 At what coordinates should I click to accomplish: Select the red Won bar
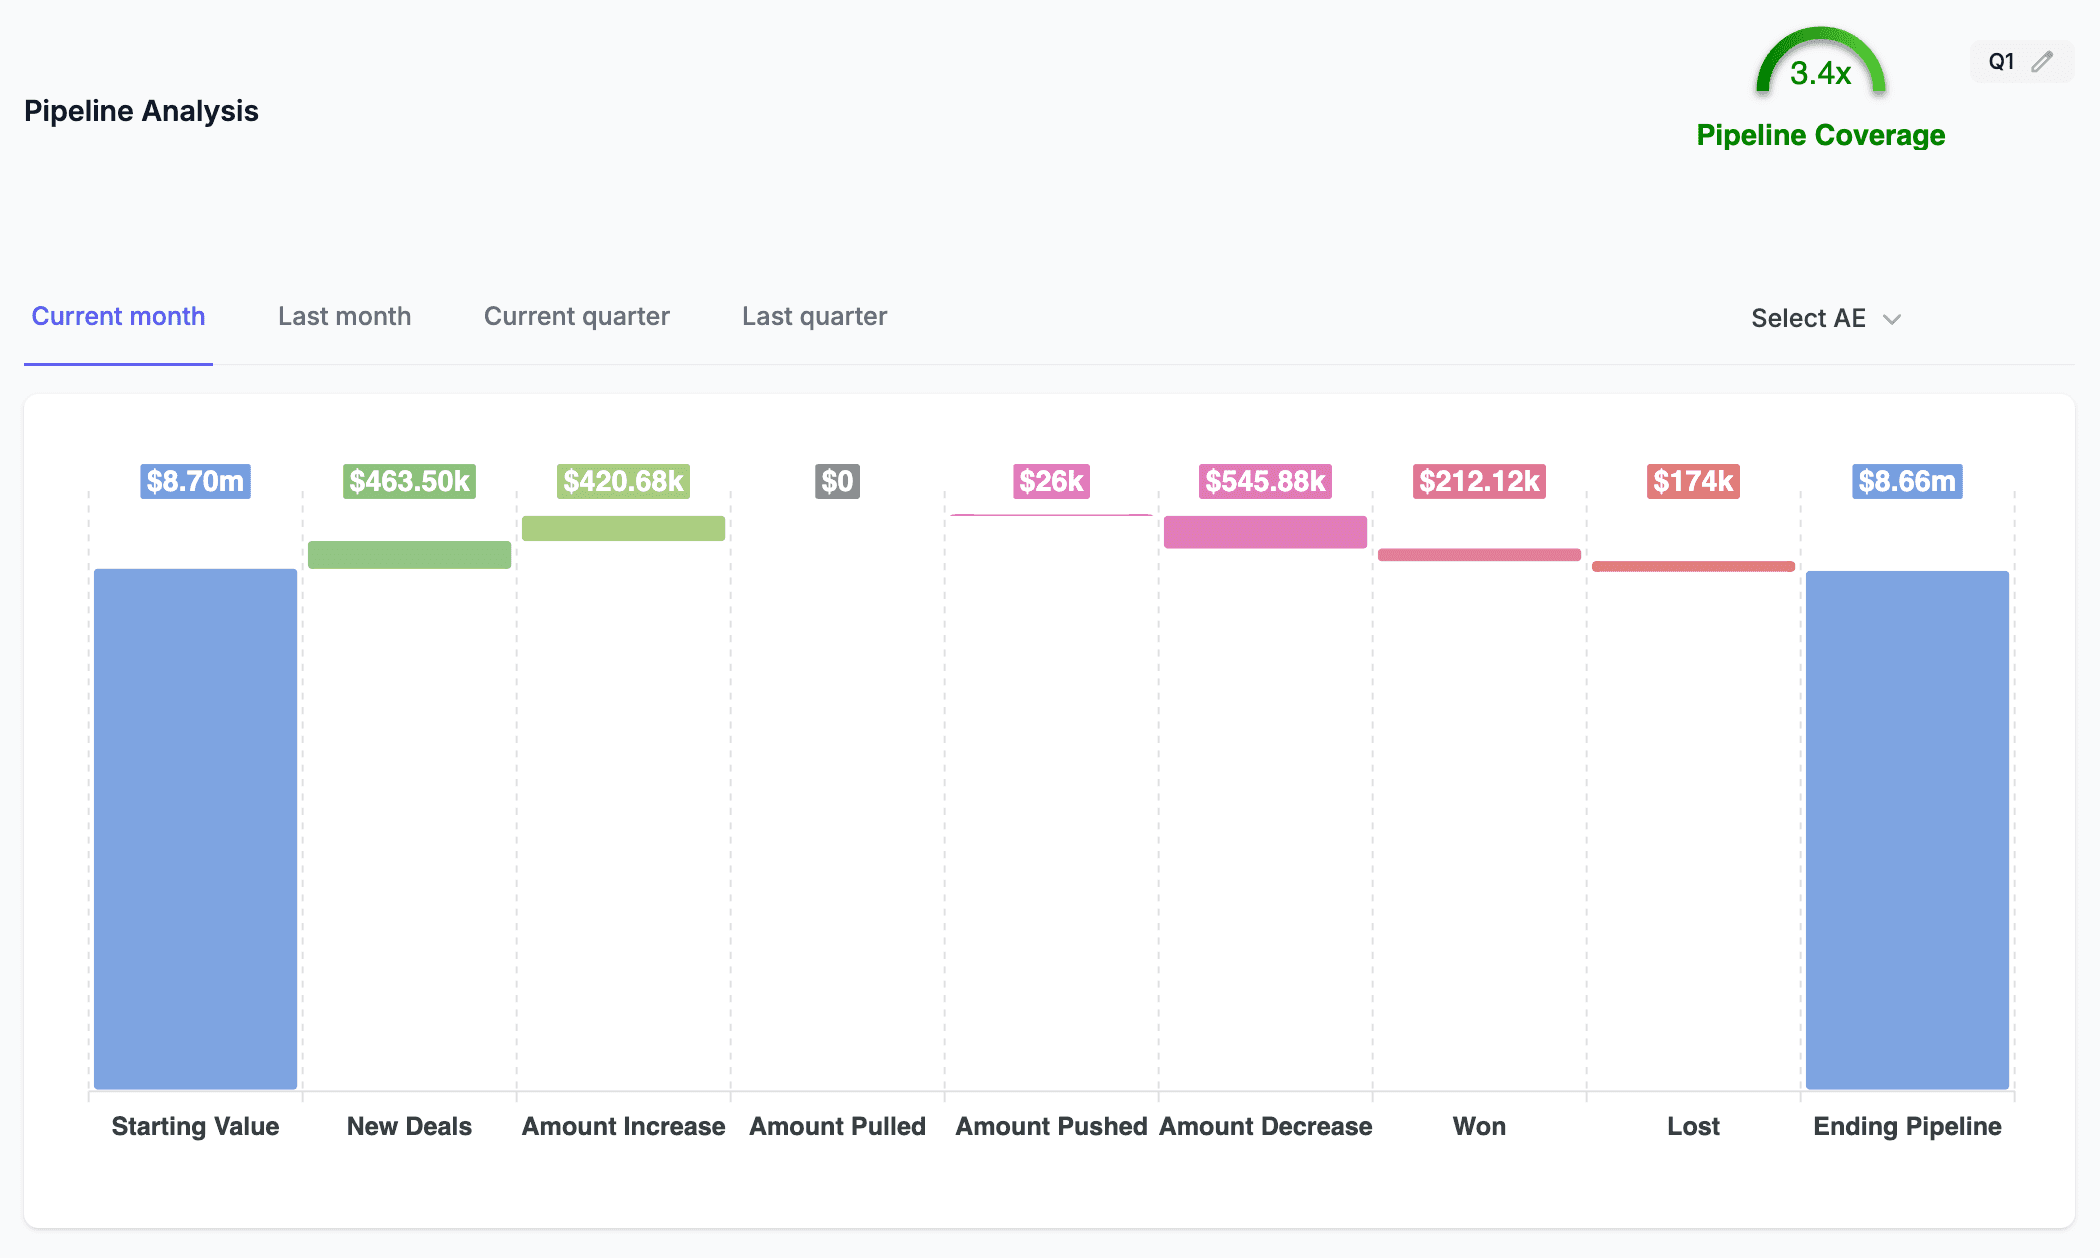1479,555
